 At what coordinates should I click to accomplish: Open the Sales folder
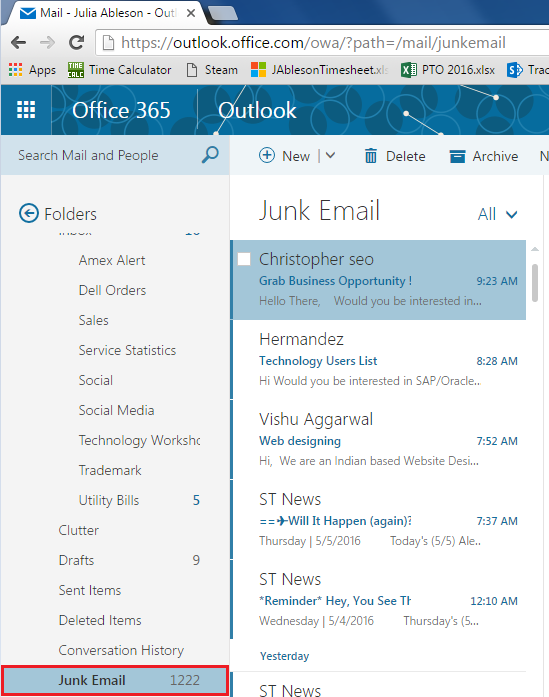click(x=93, y=320)
